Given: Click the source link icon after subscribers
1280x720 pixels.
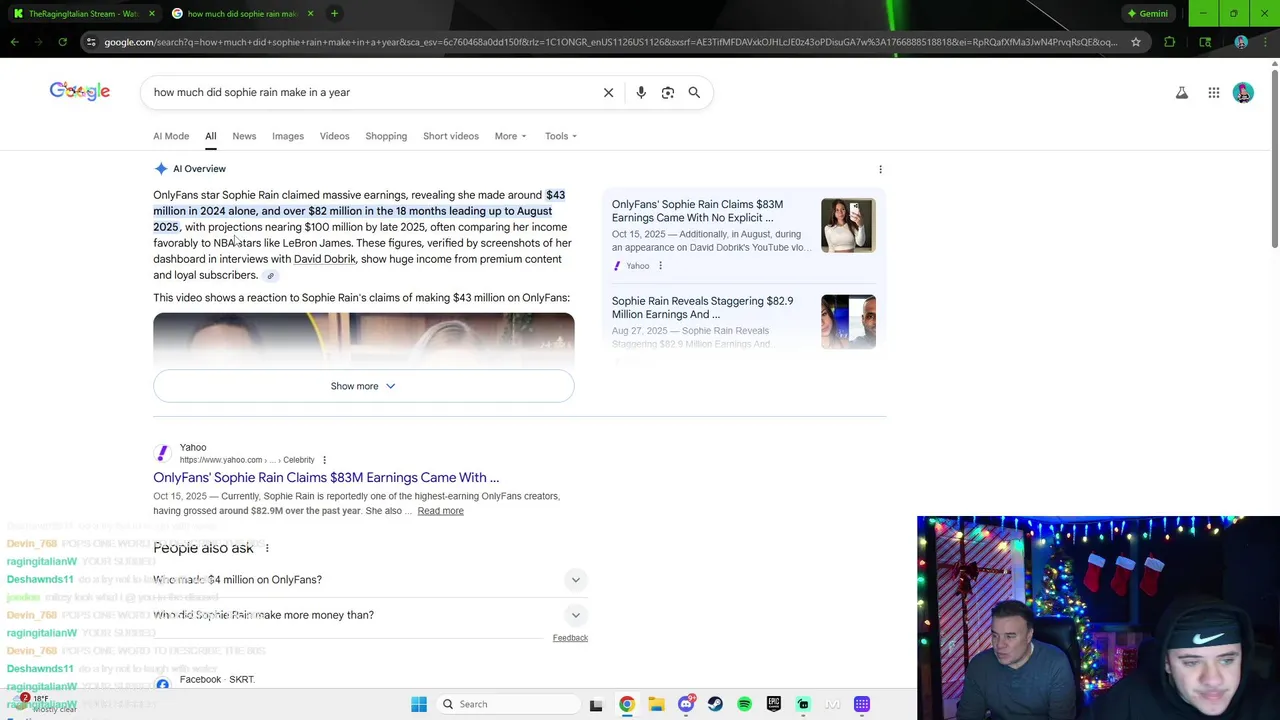Looking at the screenshot, I should pyautogui.click(x=270, y=276).
